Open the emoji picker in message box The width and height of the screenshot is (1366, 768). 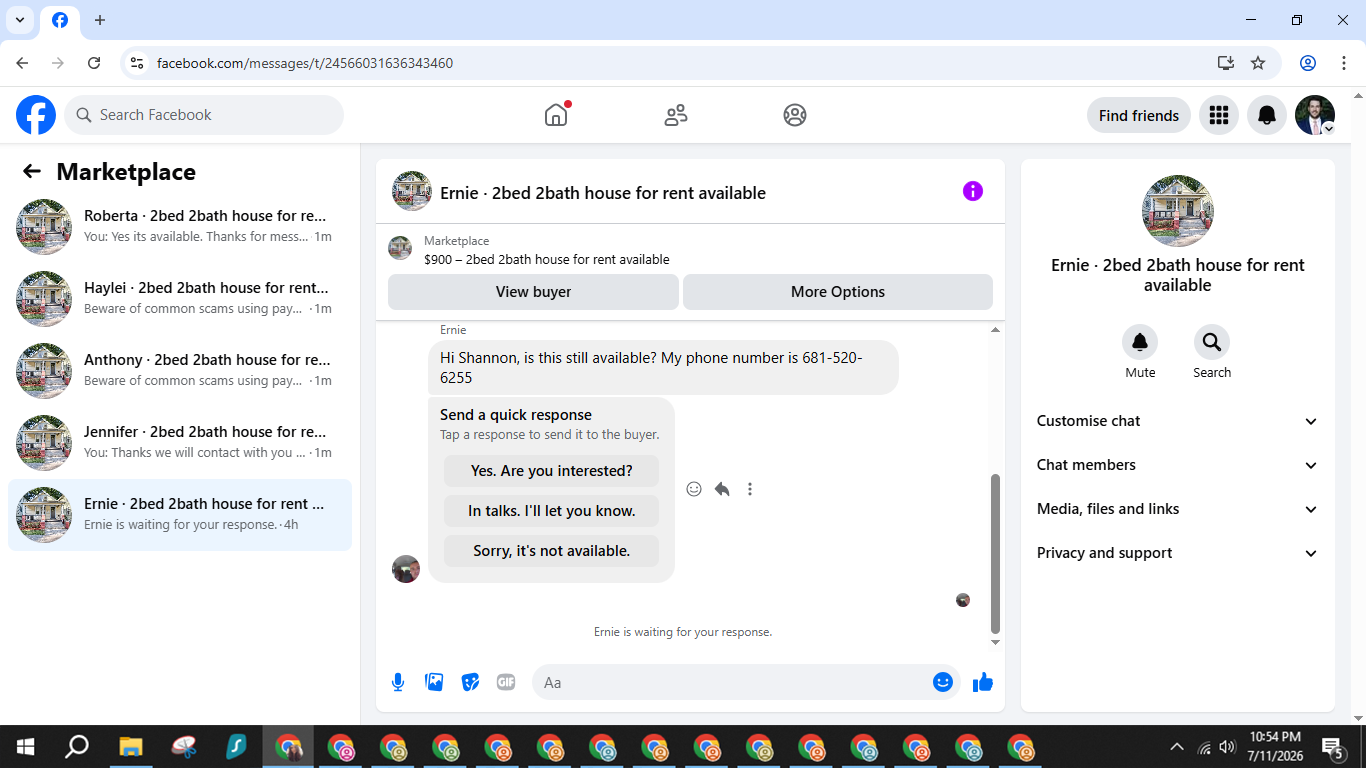point(943,682)
